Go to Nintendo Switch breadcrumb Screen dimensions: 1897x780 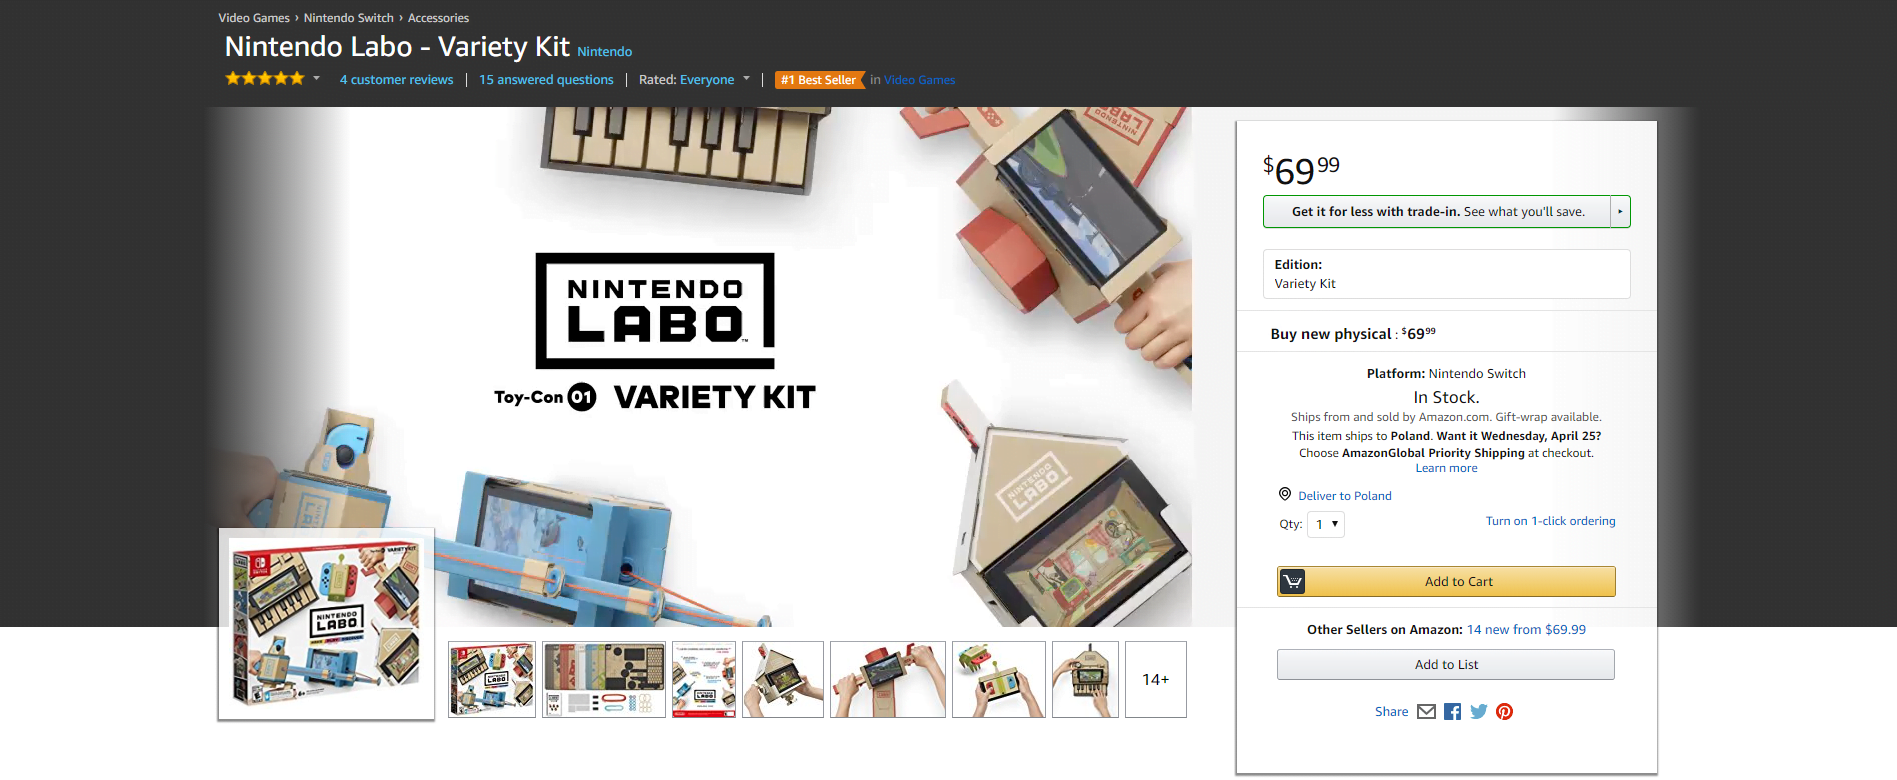[349, 18]
